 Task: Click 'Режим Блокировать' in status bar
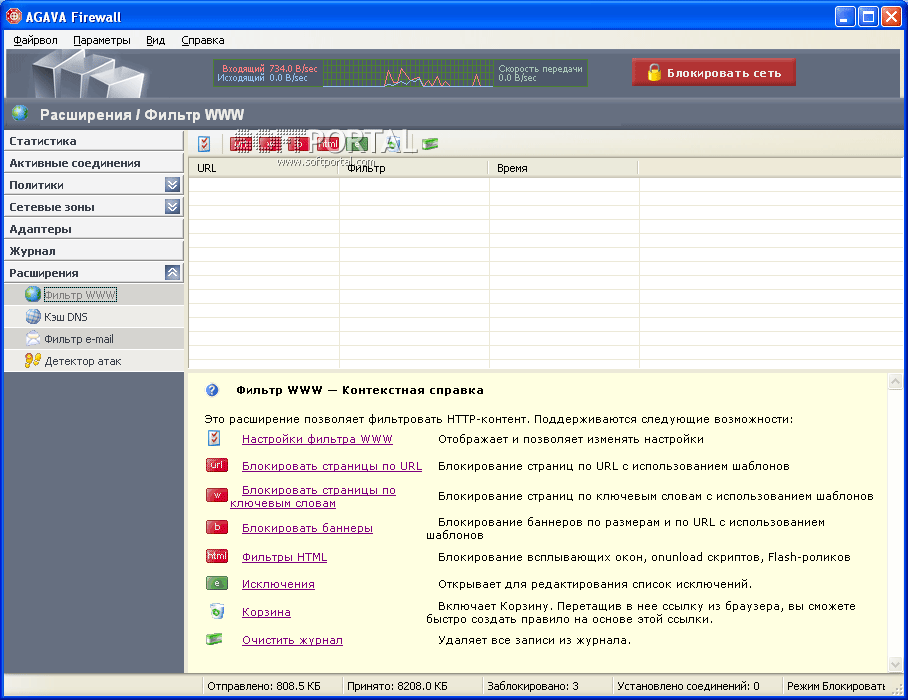click(836, 686)
